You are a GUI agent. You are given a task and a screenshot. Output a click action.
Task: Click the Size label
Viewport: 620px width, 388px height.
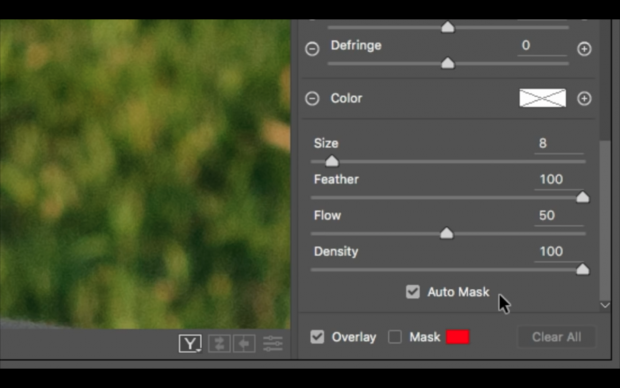[326, 143]
